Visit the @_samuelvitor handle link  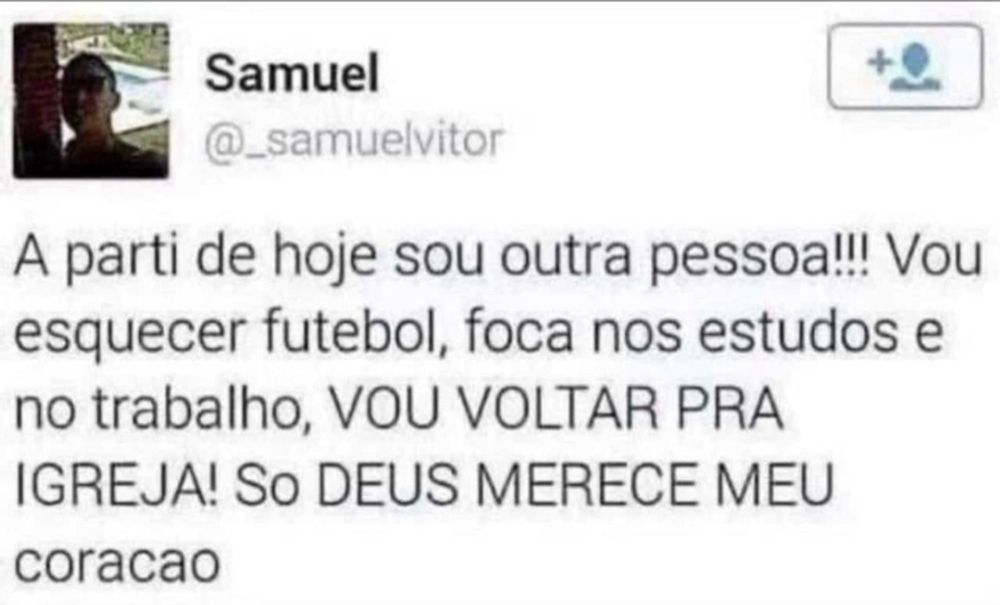pos(354,141)
